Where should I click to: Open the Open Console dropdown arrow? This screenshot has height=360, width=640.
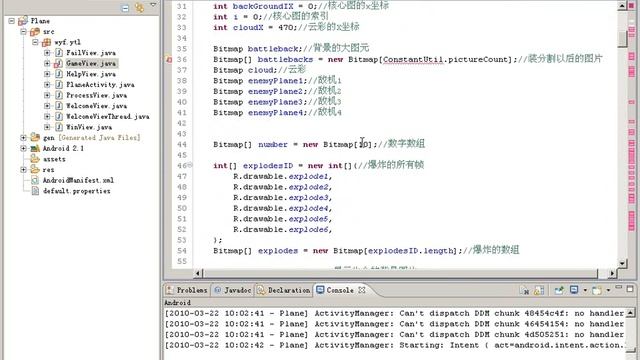click(x=608, y=290)
